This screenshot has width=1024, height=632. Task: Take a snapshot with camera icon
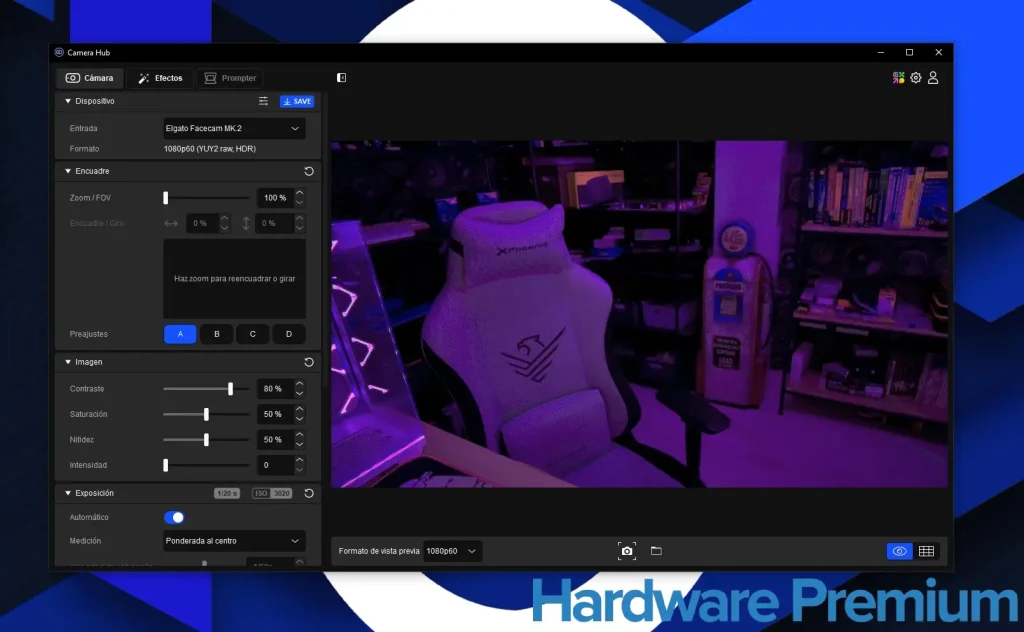[627, 551]
